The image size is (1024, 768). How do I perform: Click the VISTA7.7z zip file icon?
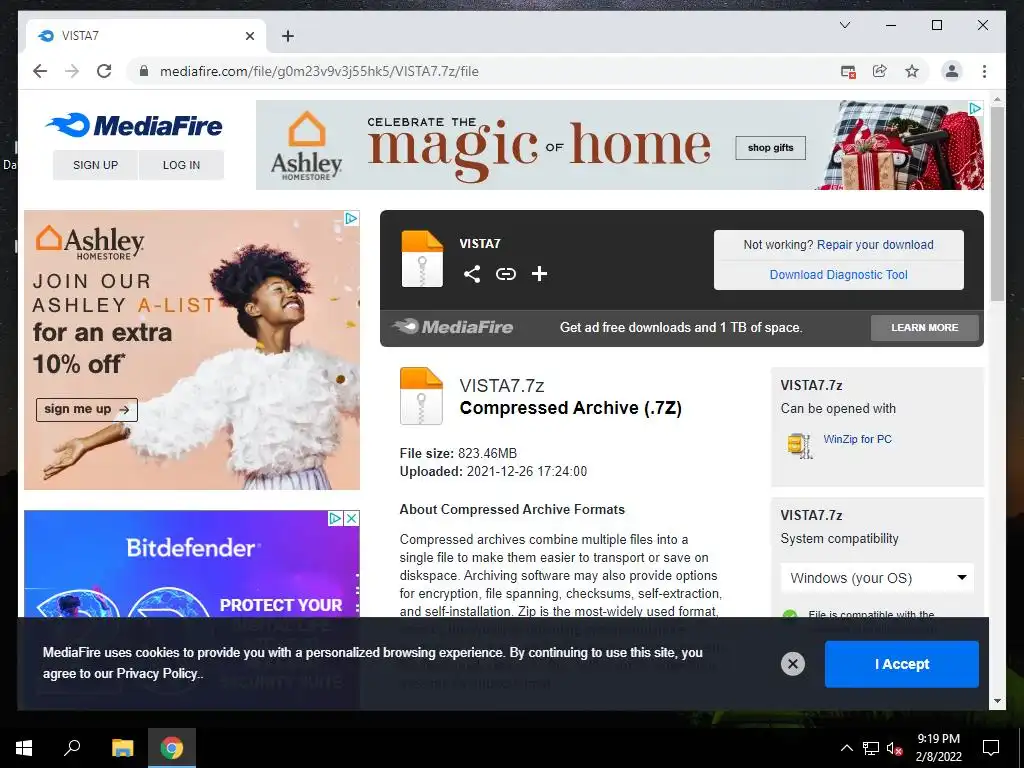421,396
